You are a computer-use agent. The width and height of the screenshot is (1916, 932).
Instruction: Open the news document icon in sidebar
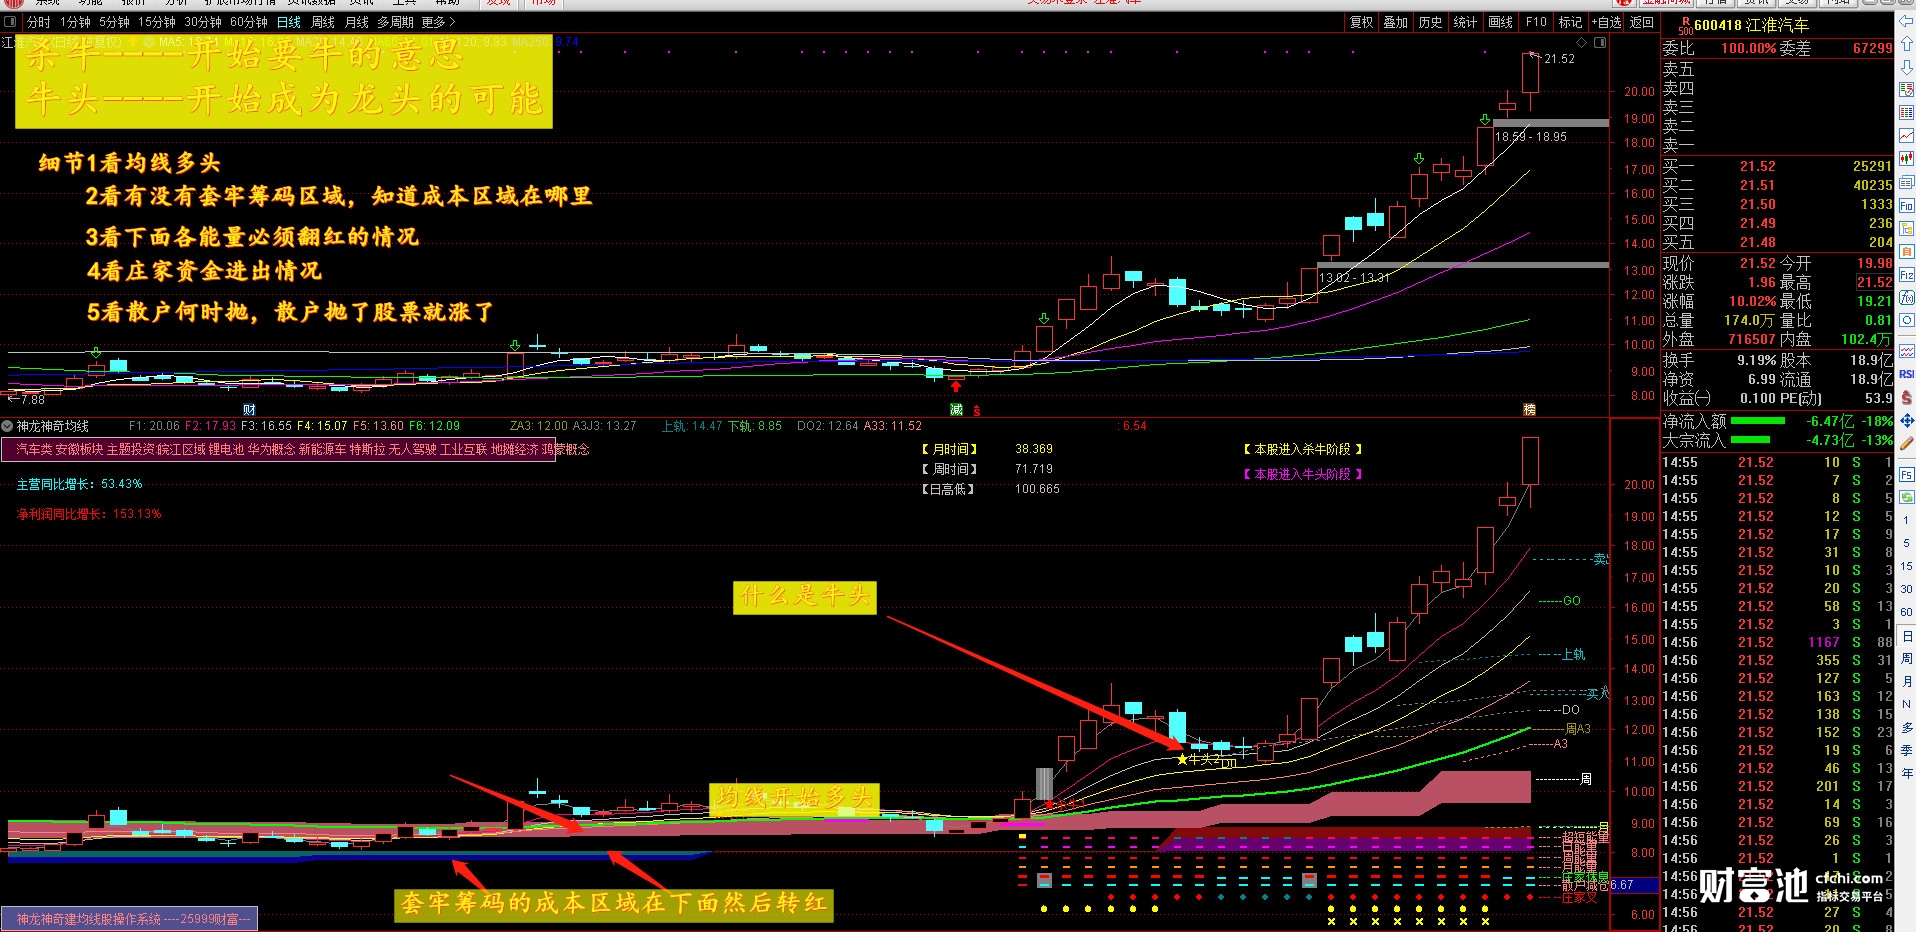(x=1907, y=182)
